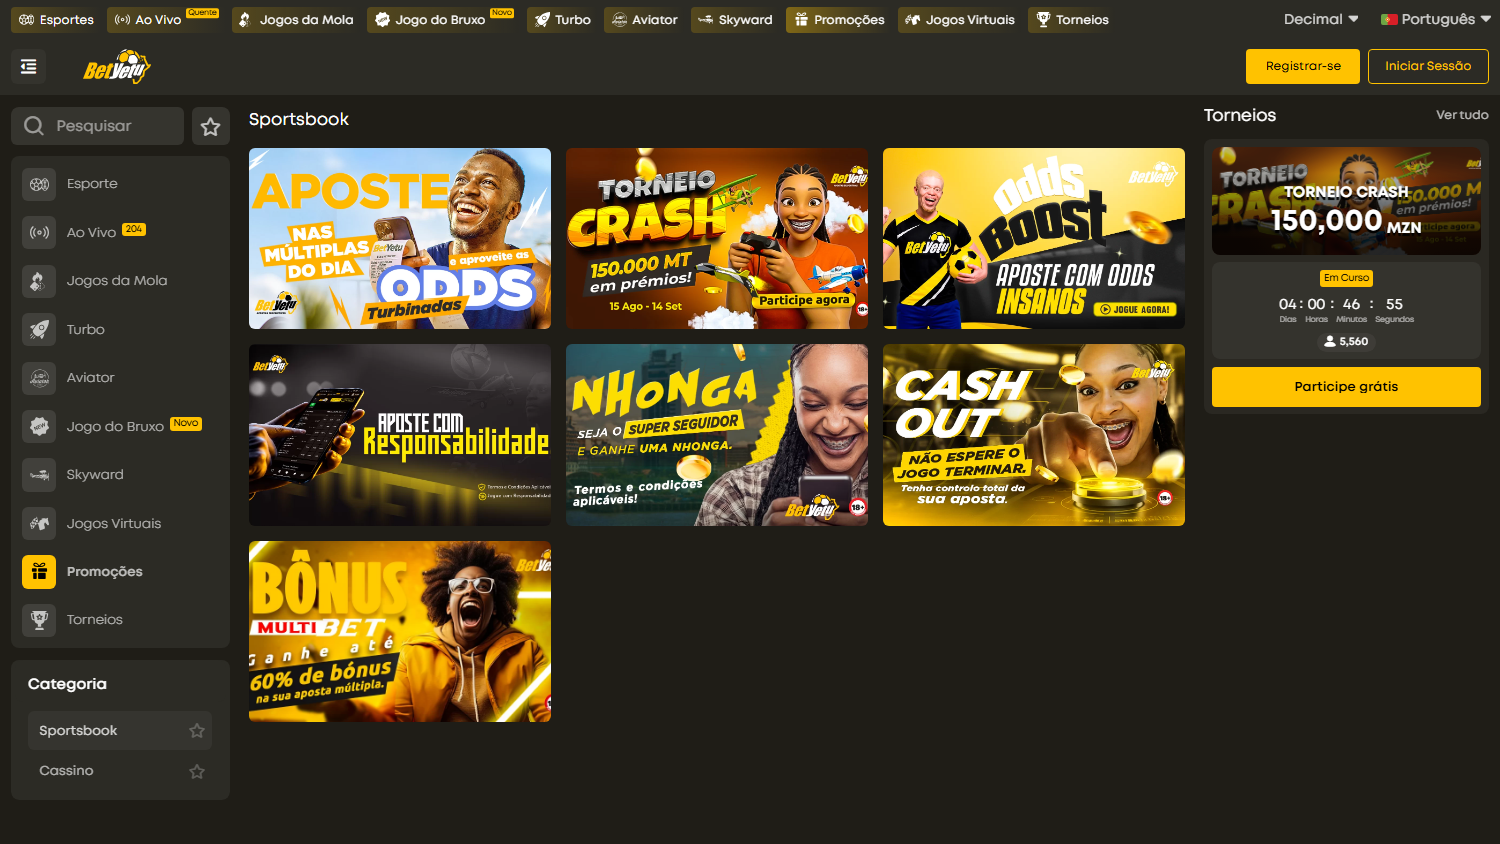
Task: Click the Em Curso status badge
Action: point(1346,278)
